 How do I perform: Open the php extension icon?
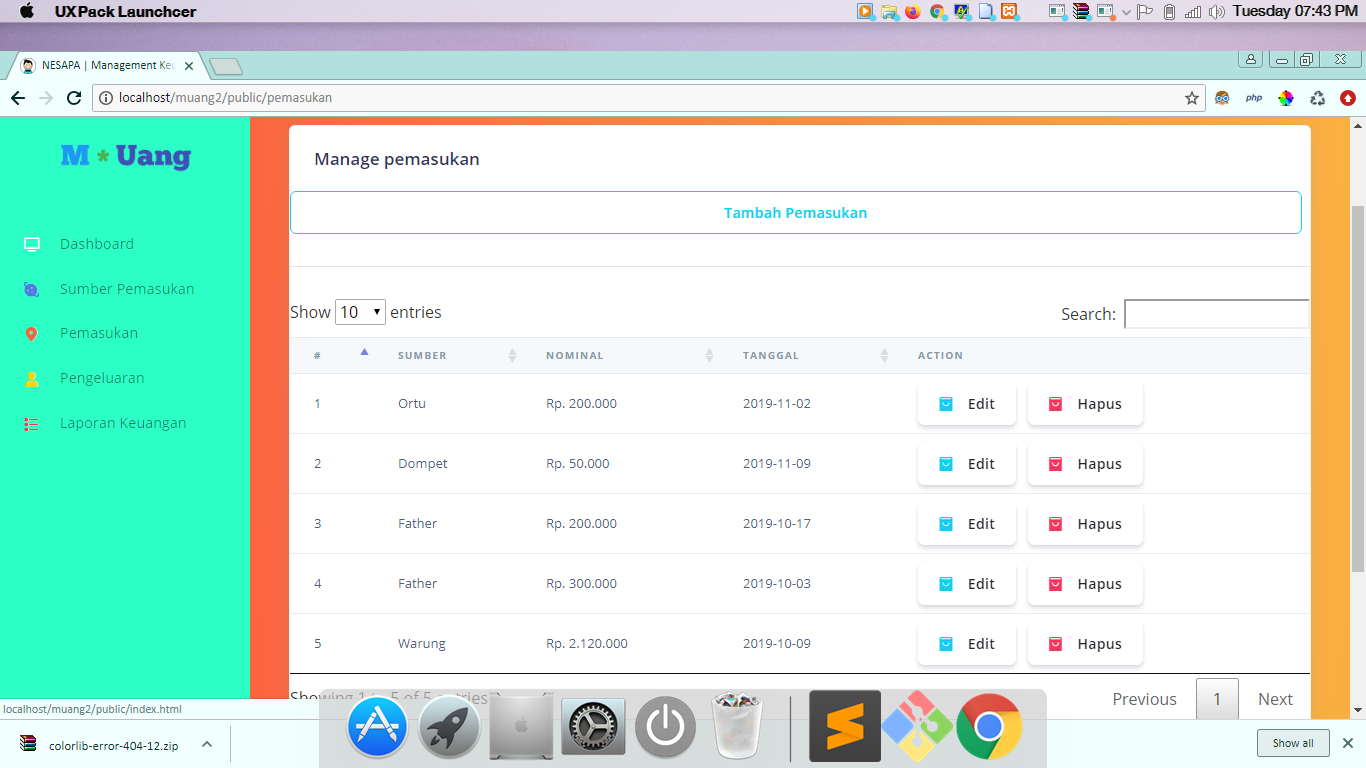[1253, 98]
